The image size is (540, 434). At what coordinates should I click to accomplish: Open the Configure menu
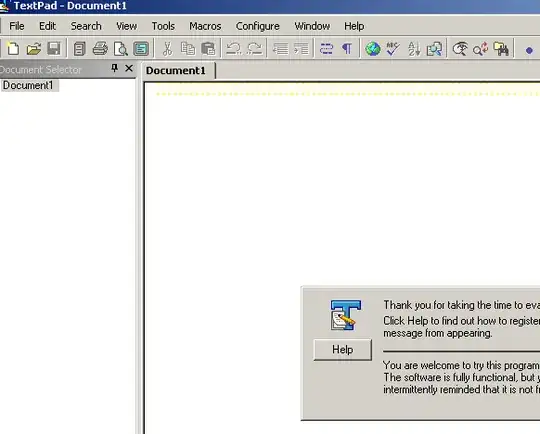click(258, 26)
